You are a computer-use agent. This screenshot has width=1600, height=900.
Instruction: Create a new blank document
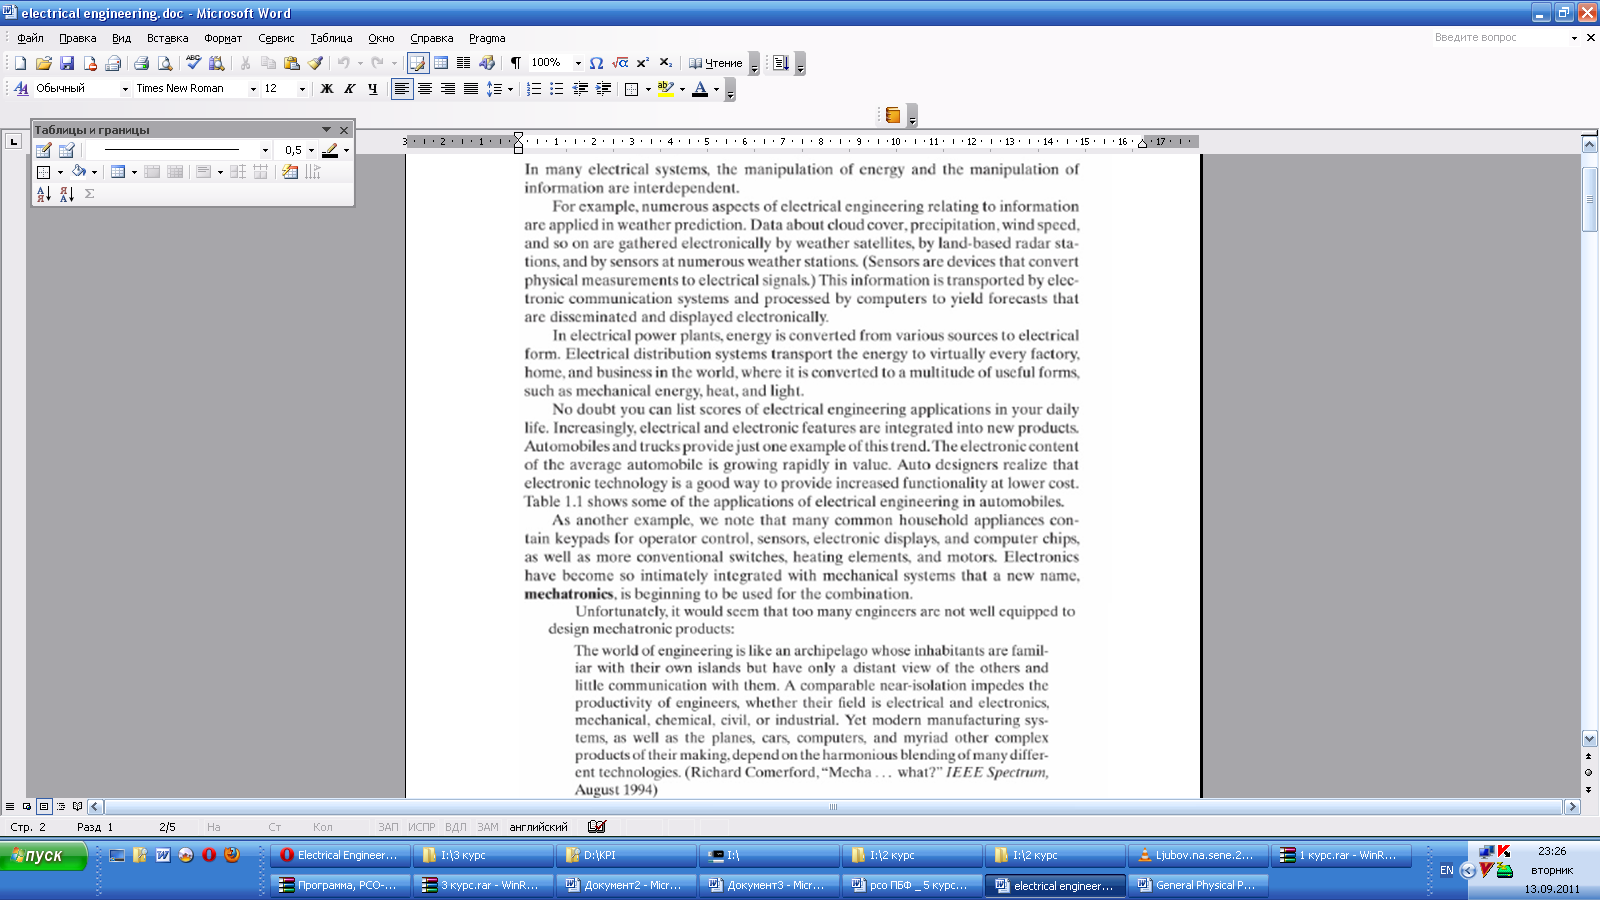pyautogui.click(x=20, y=63)
